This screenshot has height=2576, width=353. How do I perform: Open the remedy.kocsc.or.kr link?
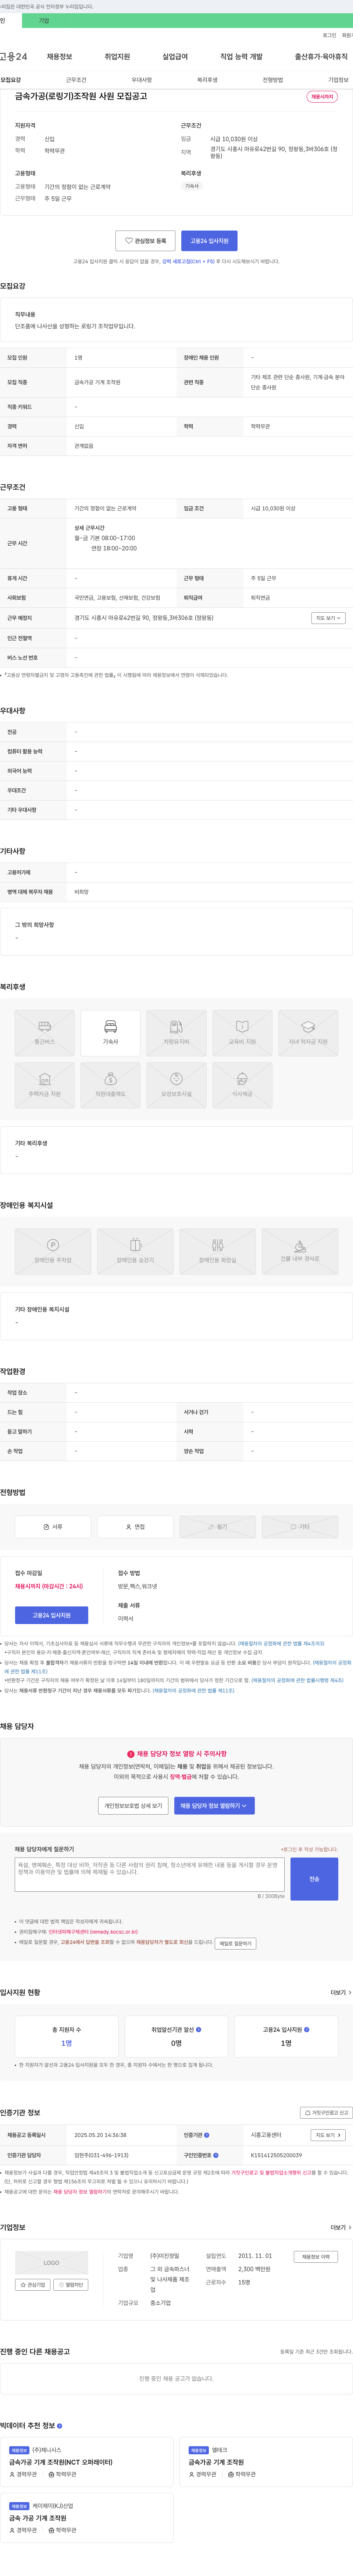[x=93, y=1932]
